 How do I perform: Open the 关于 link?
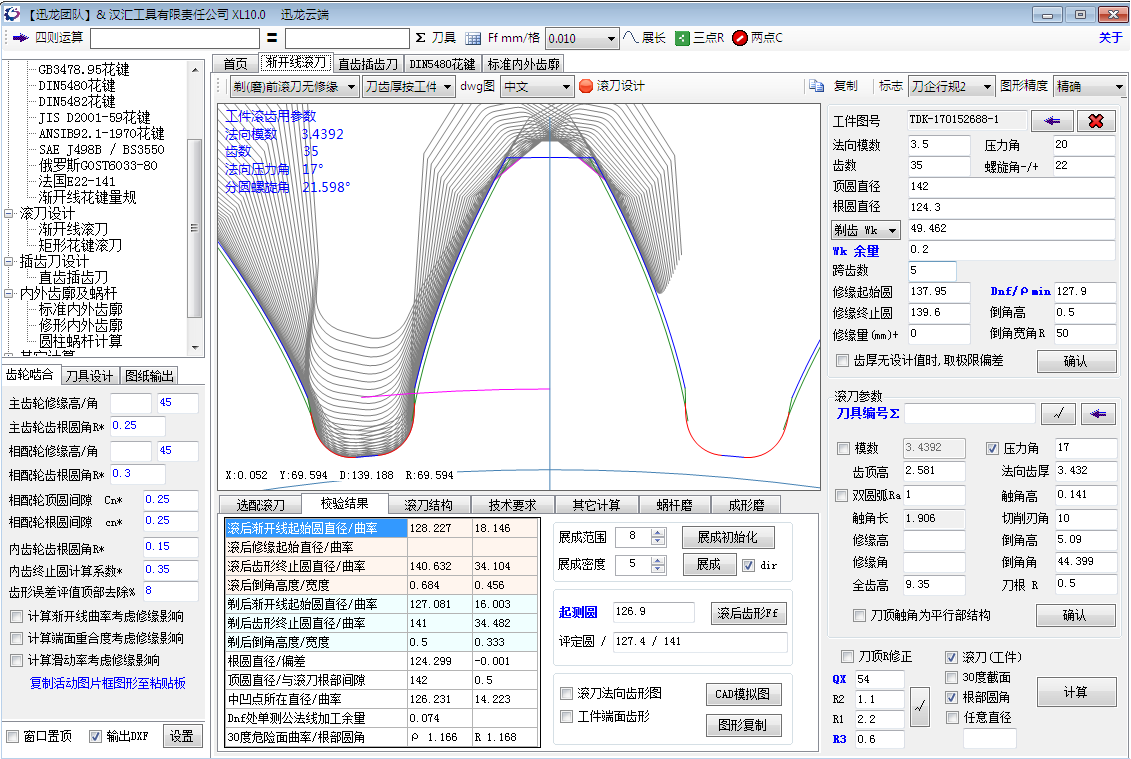[1110, 38]
